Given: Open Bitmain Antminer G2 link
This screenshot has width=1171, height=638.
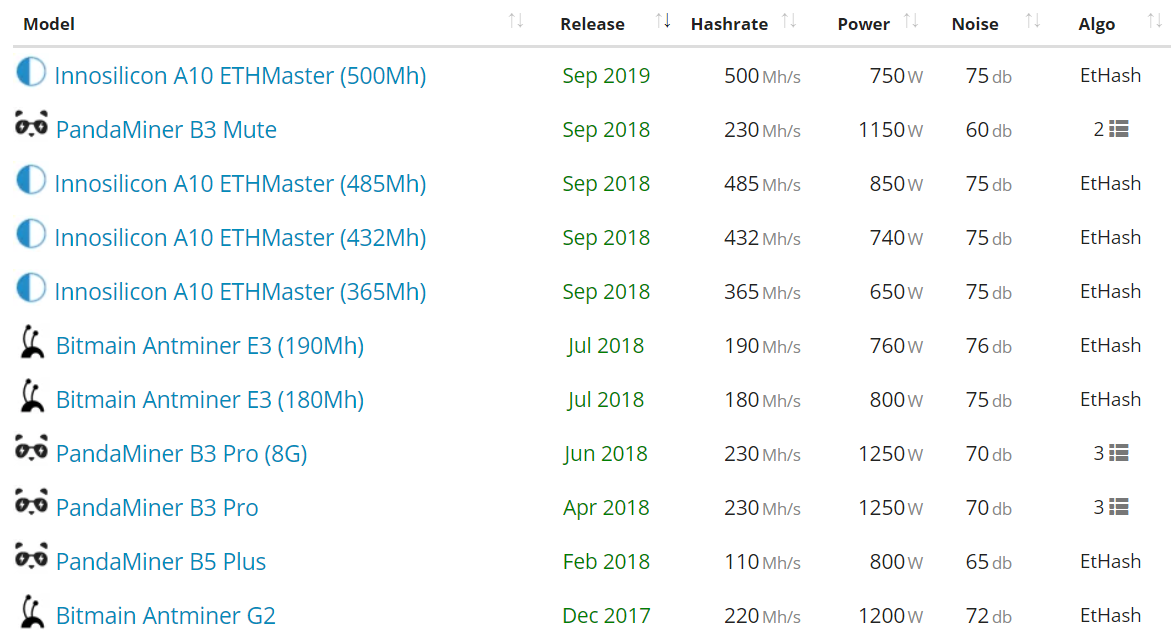Looking at the screenshot, I should [x=166, y=615].
